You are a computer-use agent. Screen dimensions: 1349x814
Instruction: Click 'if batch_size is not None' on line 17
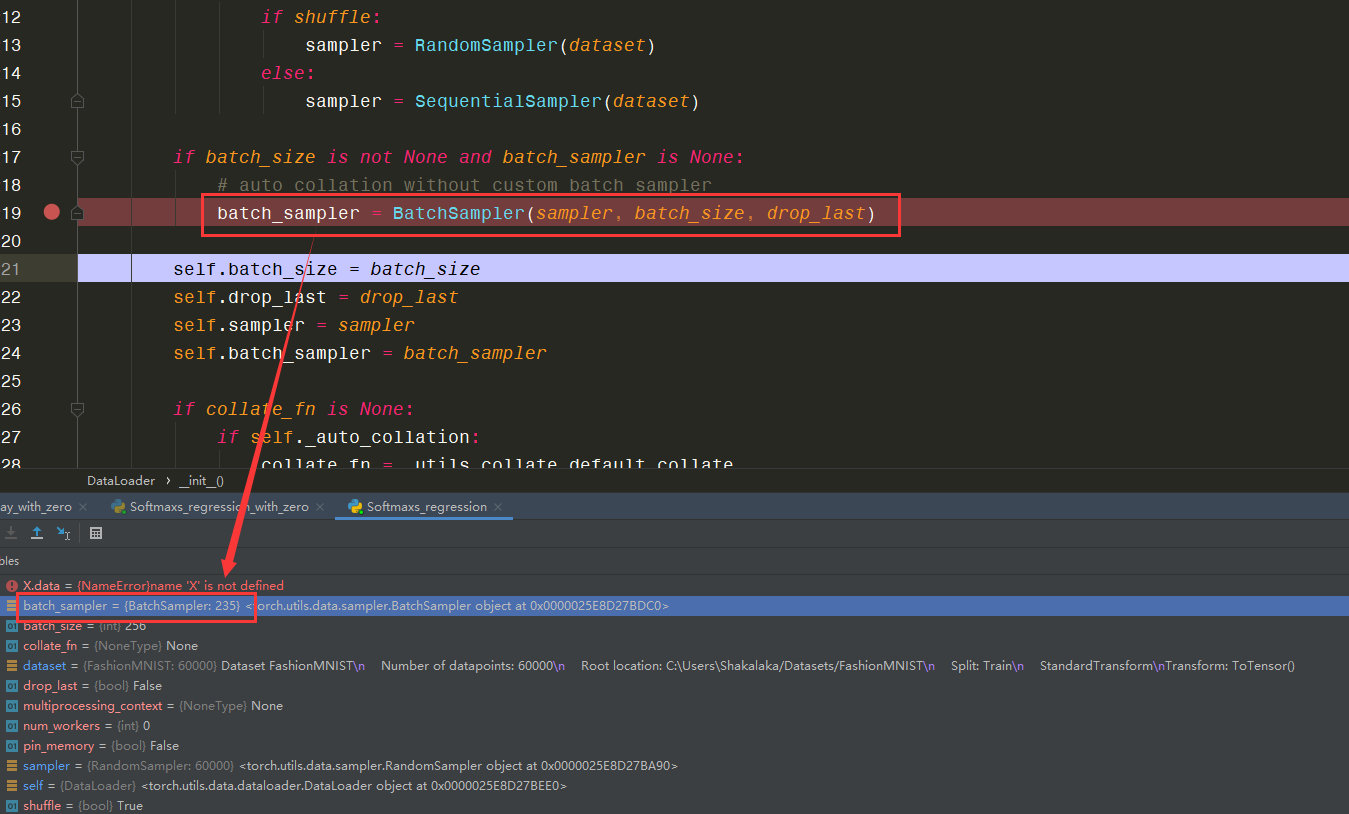coord(310,157)
